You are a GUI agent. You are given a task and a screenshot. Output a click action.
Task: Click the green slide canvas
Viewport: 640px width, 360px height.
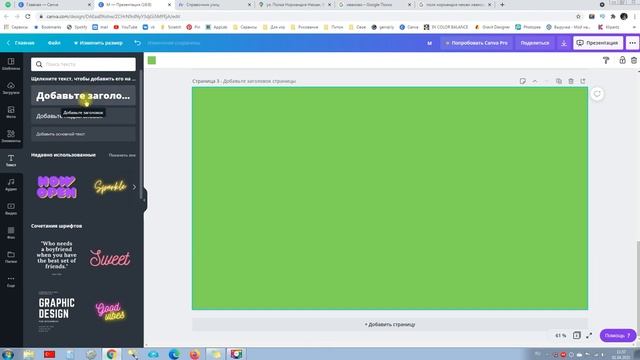tap(390, 198)
